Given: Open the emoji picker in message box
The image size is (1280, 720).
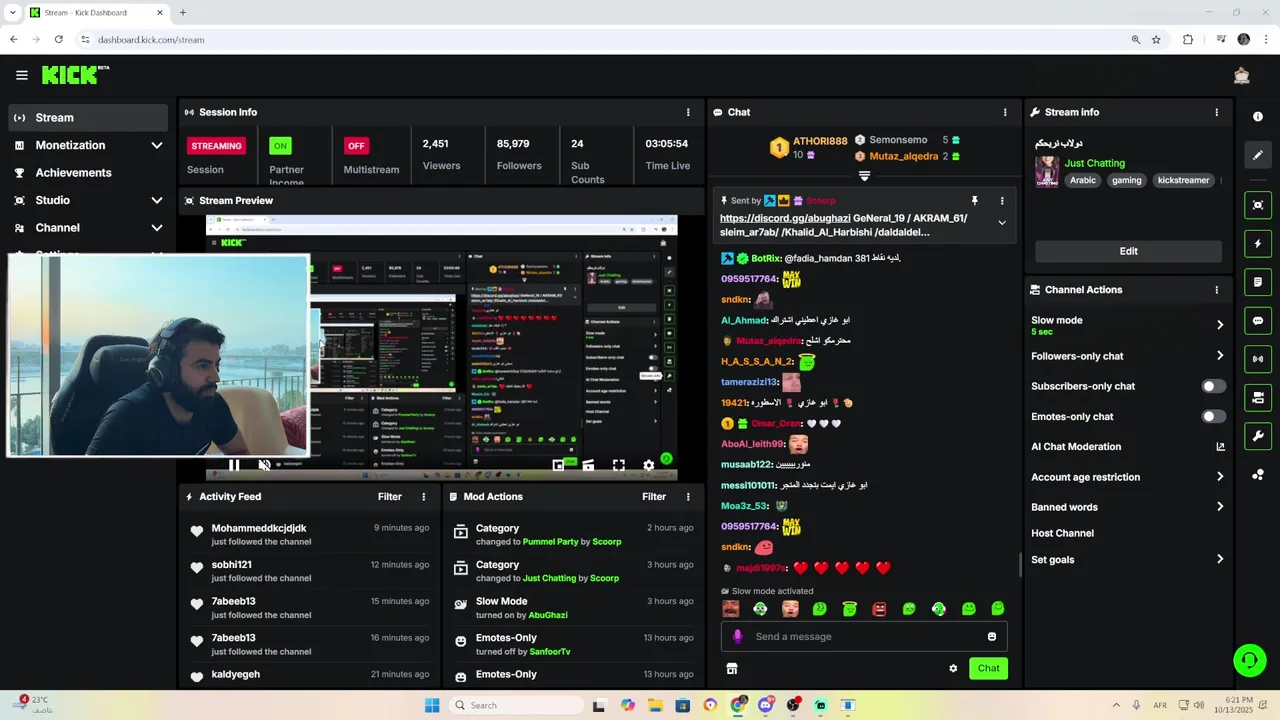Looking at the screenshot, I should point(992,636).
